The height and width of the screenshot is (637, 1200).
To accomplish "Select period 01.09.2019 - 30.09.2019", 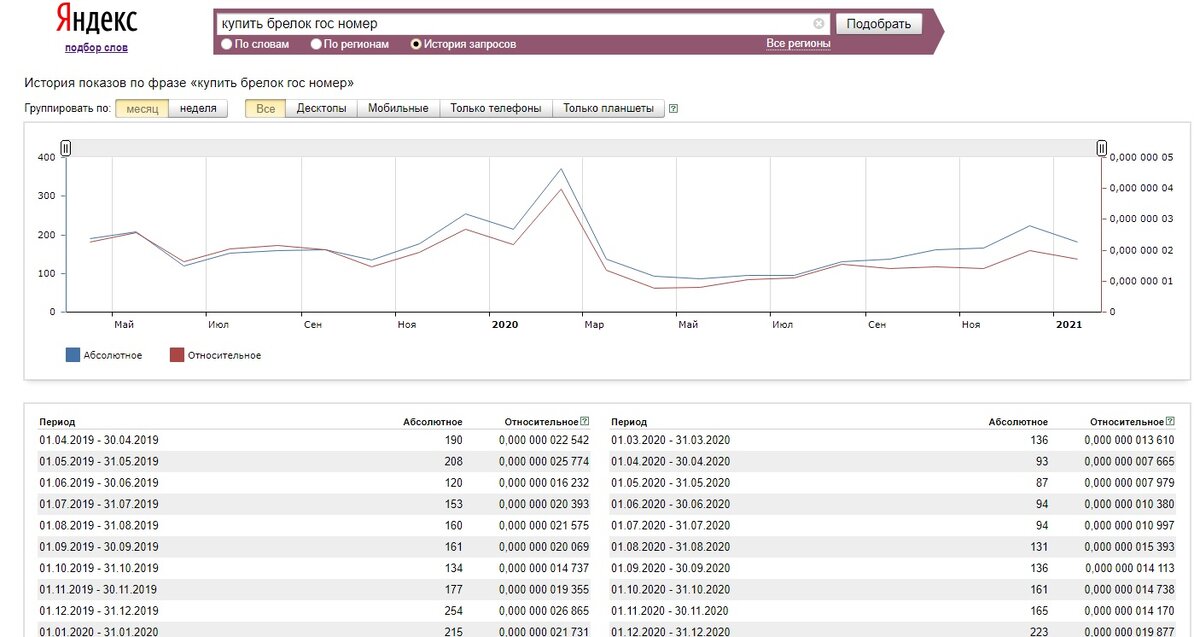I will [x=99, y=547].
